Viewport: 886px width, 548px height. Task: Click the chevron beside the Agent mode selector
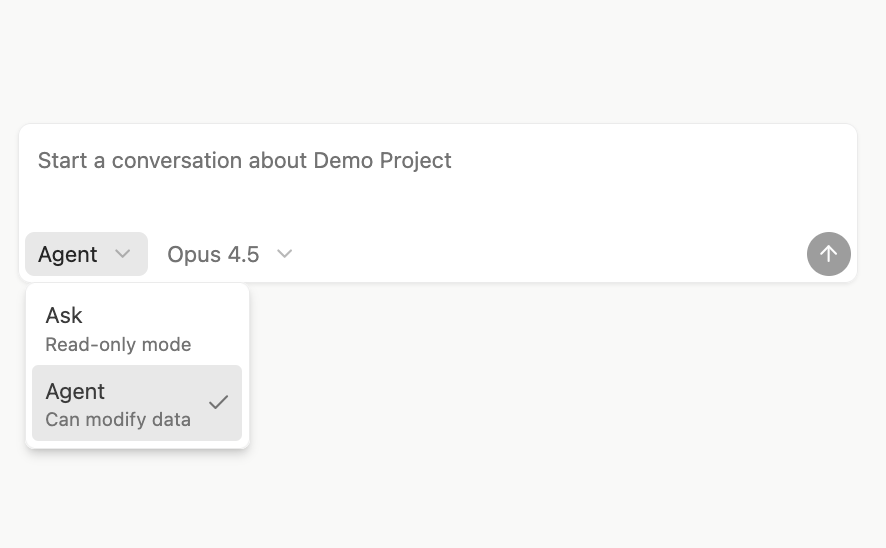coord(123,254)
